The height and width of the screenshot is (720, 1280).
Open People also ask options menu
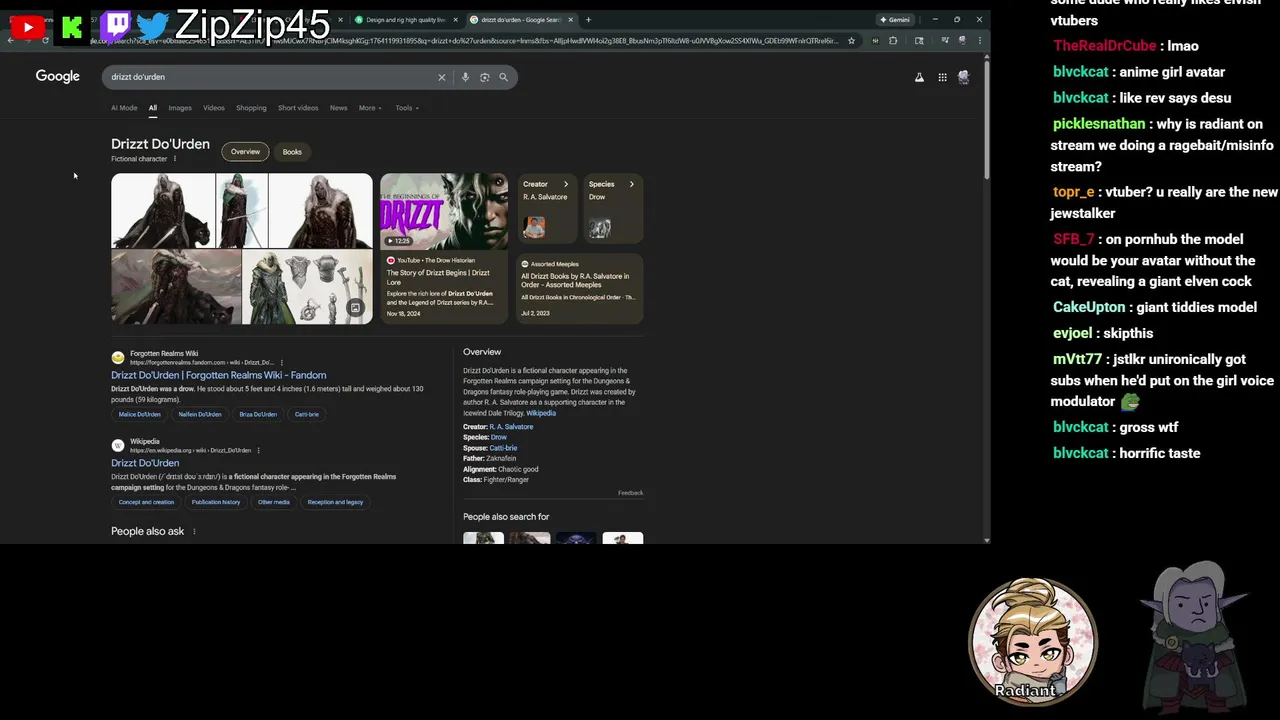click(194, 531)
